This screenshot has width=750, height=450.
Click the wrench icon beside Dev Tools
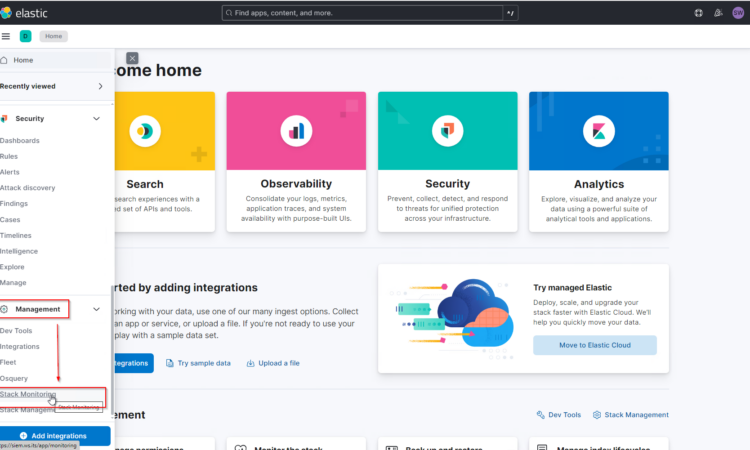[x=540, y=415]
